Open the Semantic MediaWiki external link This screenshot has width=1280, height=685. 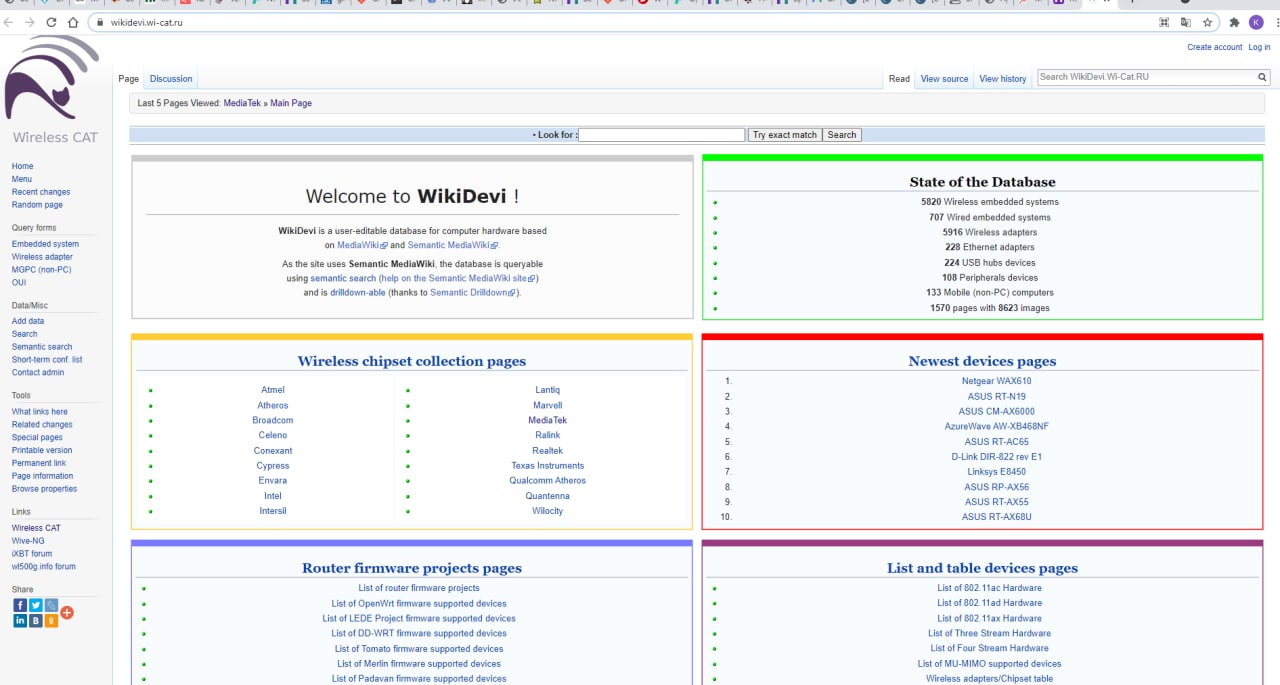(452, 246)
